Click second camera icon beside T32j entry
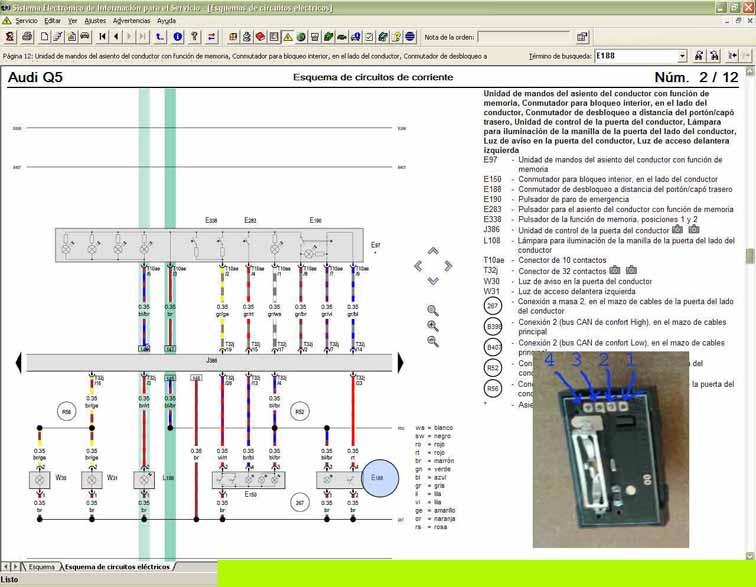Screen dimensions: 756x587 click(x=631, y=270)
